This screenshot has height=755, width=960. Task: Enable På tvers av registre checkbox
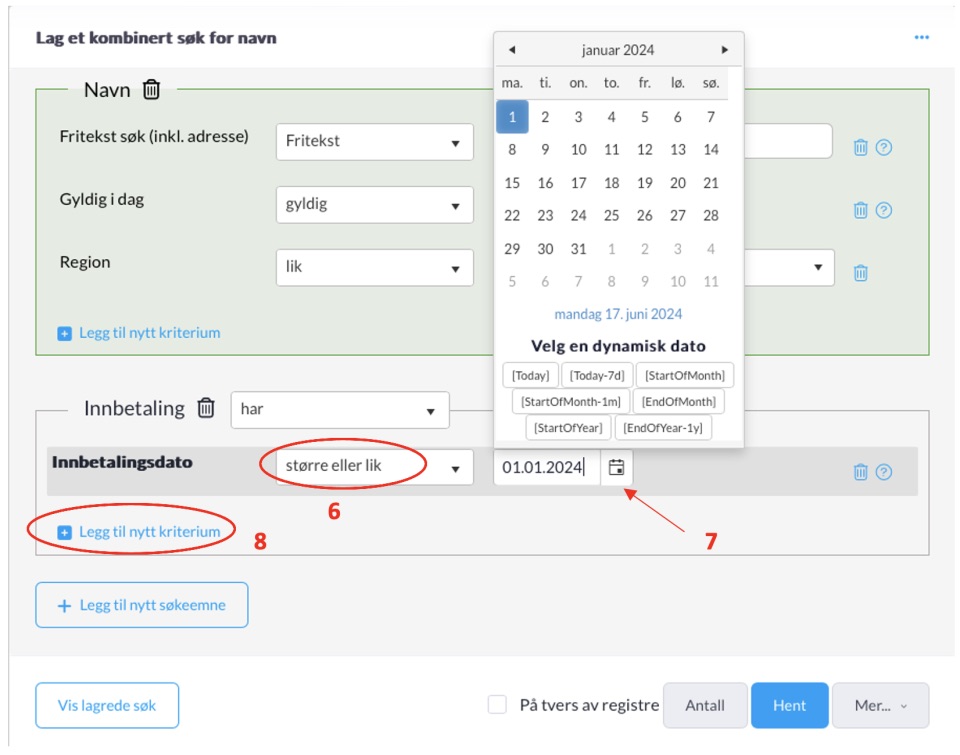497,705
